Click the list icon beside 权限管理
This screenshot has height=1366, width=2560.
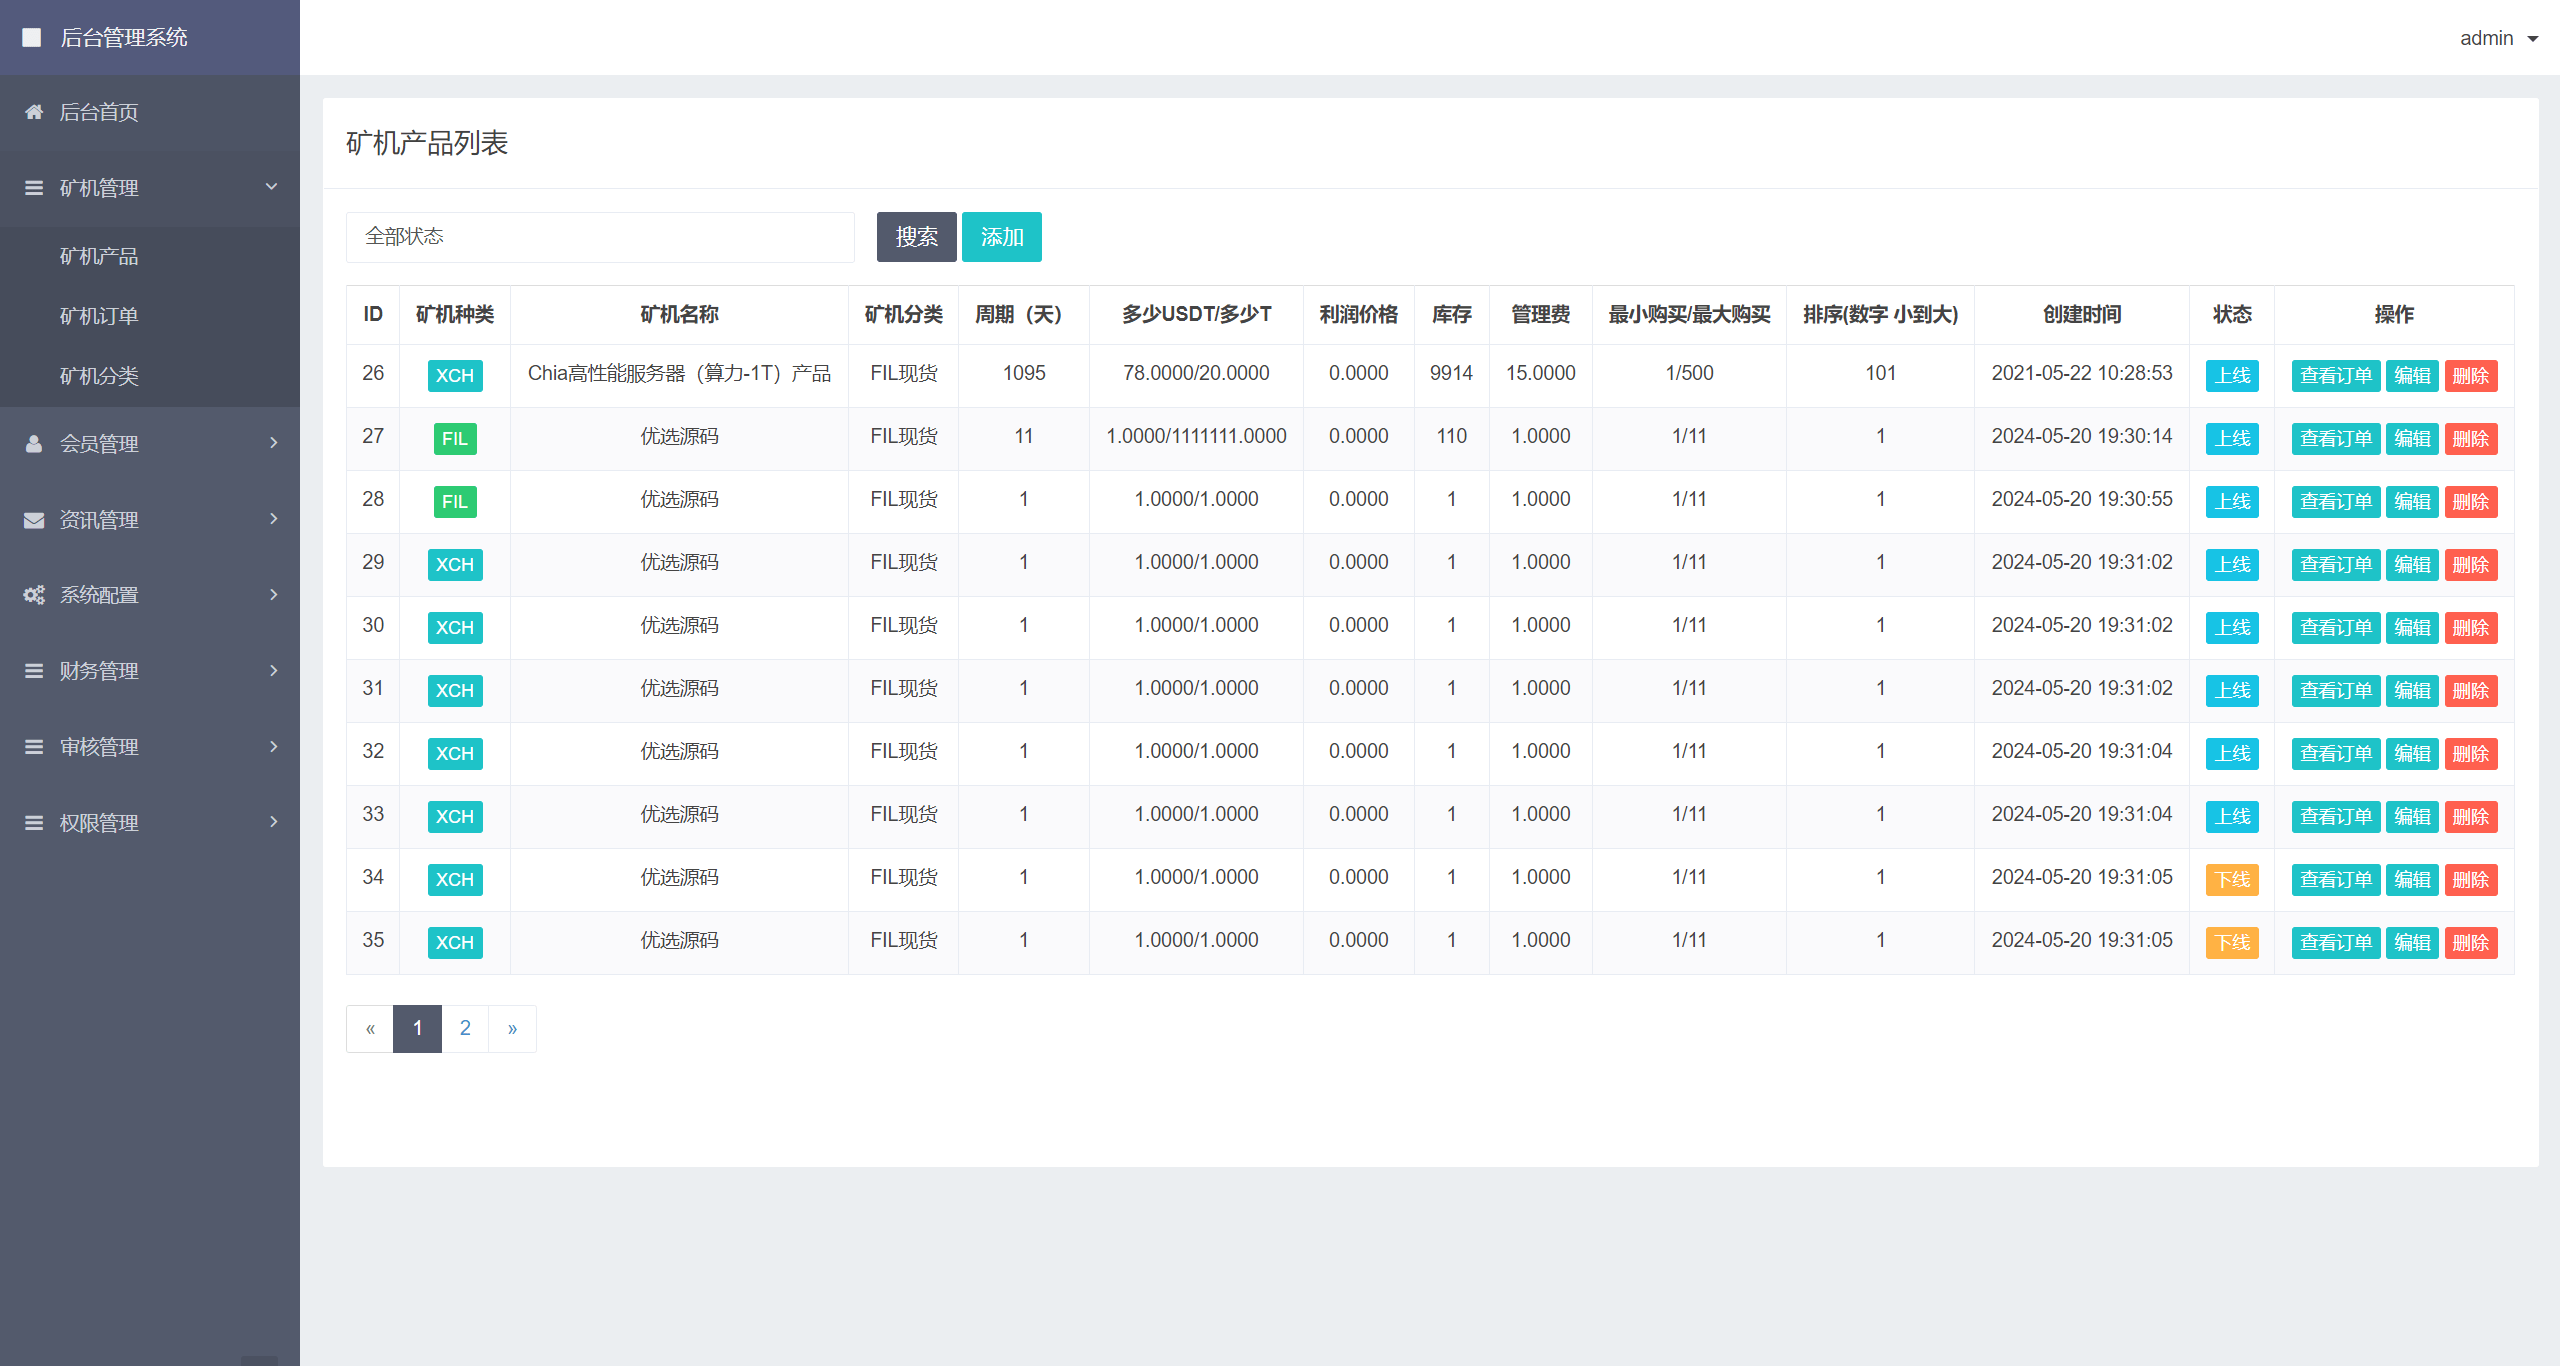tap(34, 823)
